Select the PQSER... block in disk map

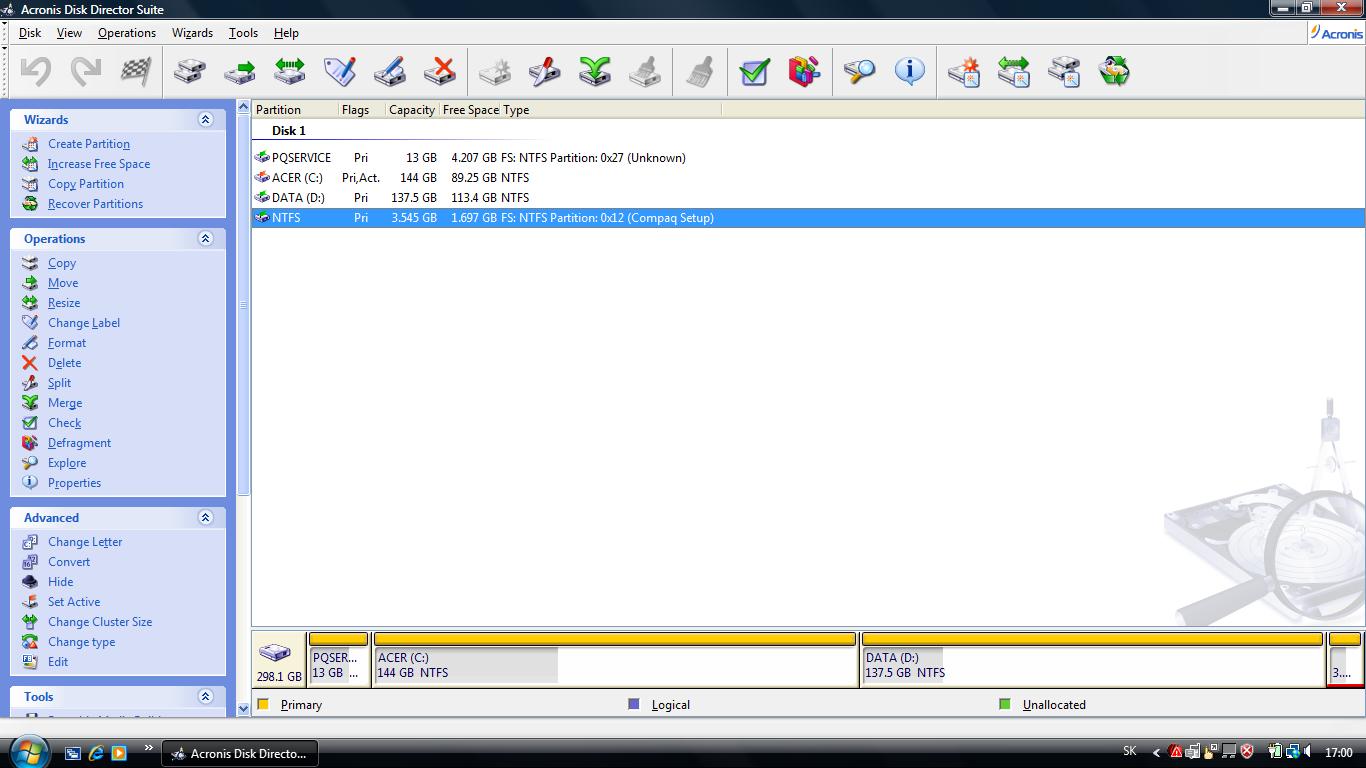click(339, 659)
